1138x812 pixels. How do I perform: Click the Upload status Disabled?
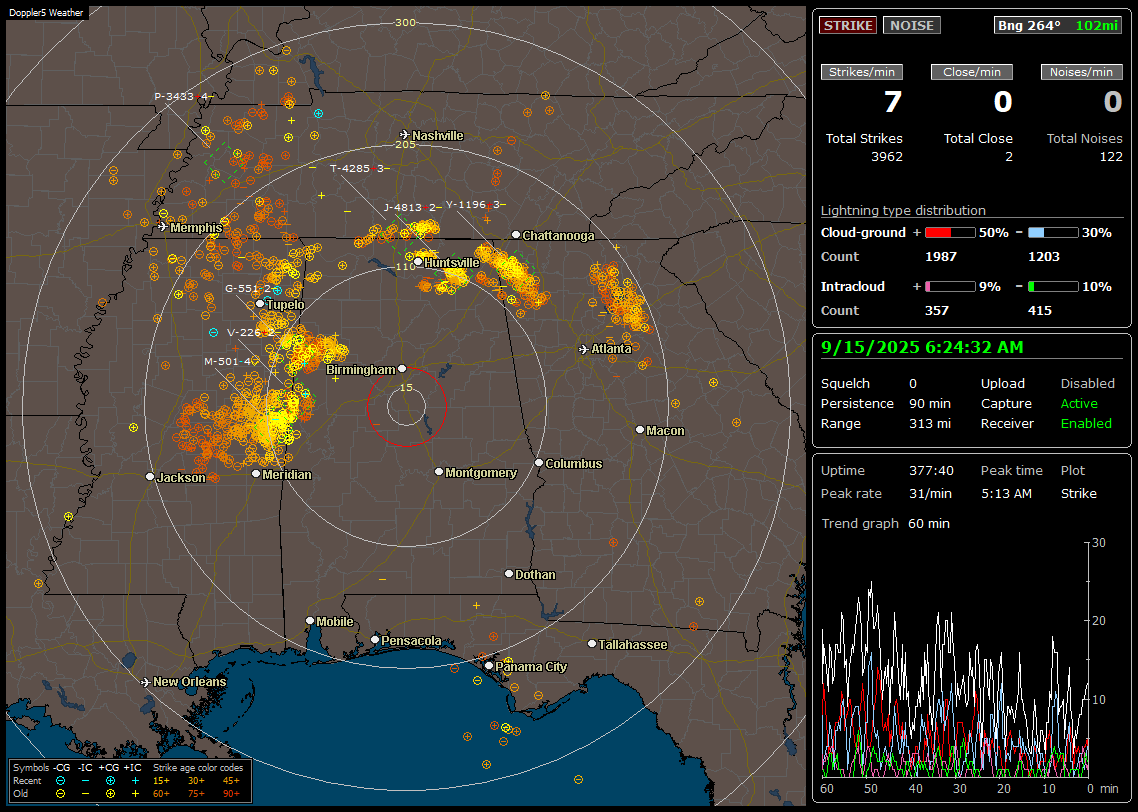pos(1087,384)
